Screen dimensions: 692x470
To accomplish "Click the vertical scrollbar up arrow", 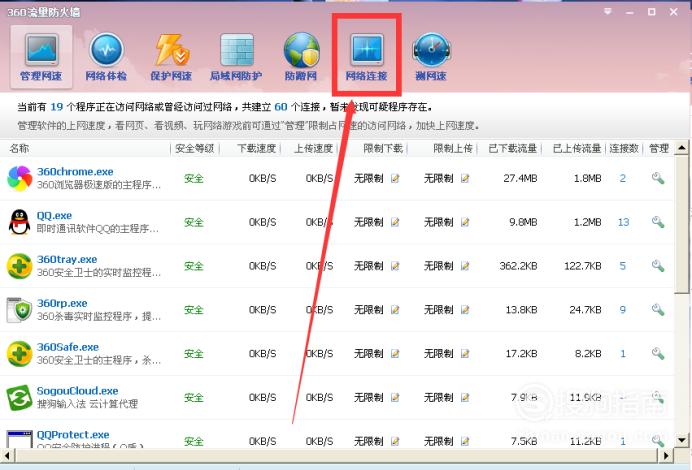I will click(682, 148).
